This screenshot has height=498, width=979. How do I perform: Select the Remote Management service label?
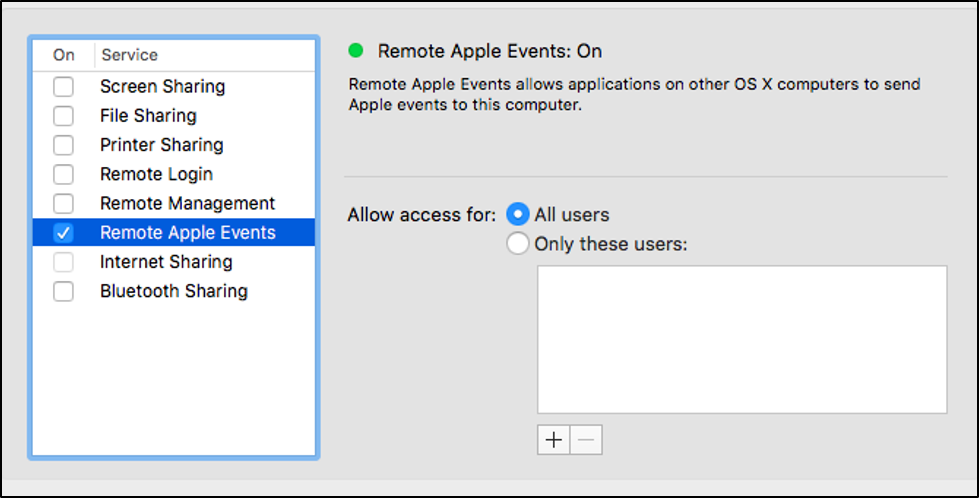[x=187, y=203]
